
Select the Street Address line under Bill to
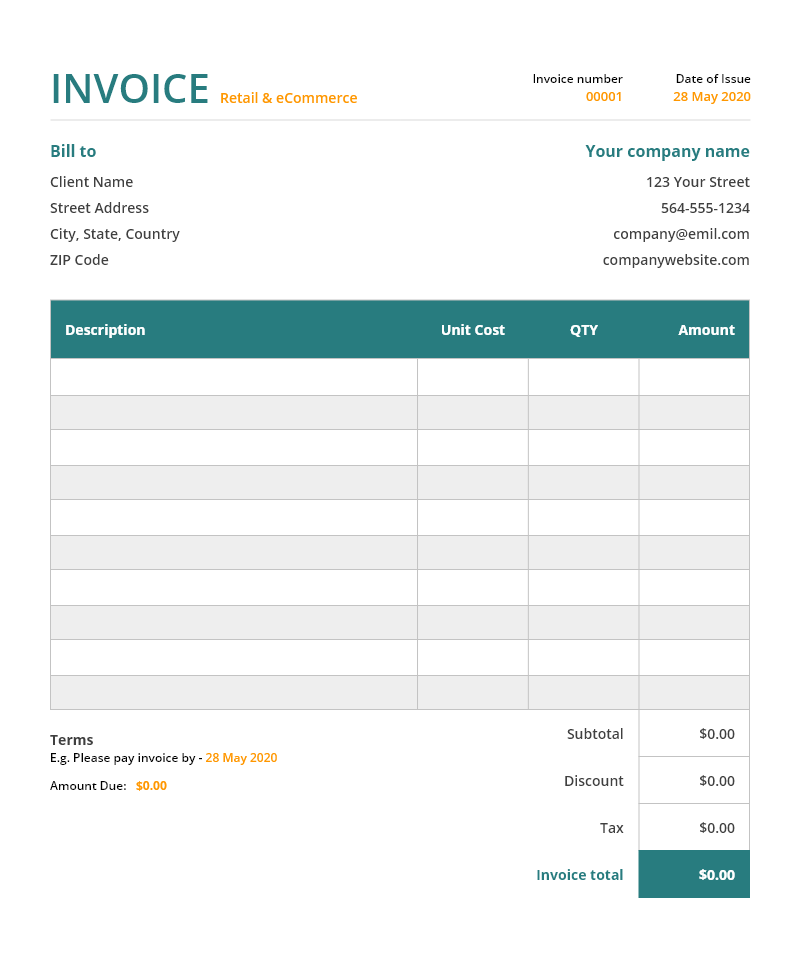99,208
